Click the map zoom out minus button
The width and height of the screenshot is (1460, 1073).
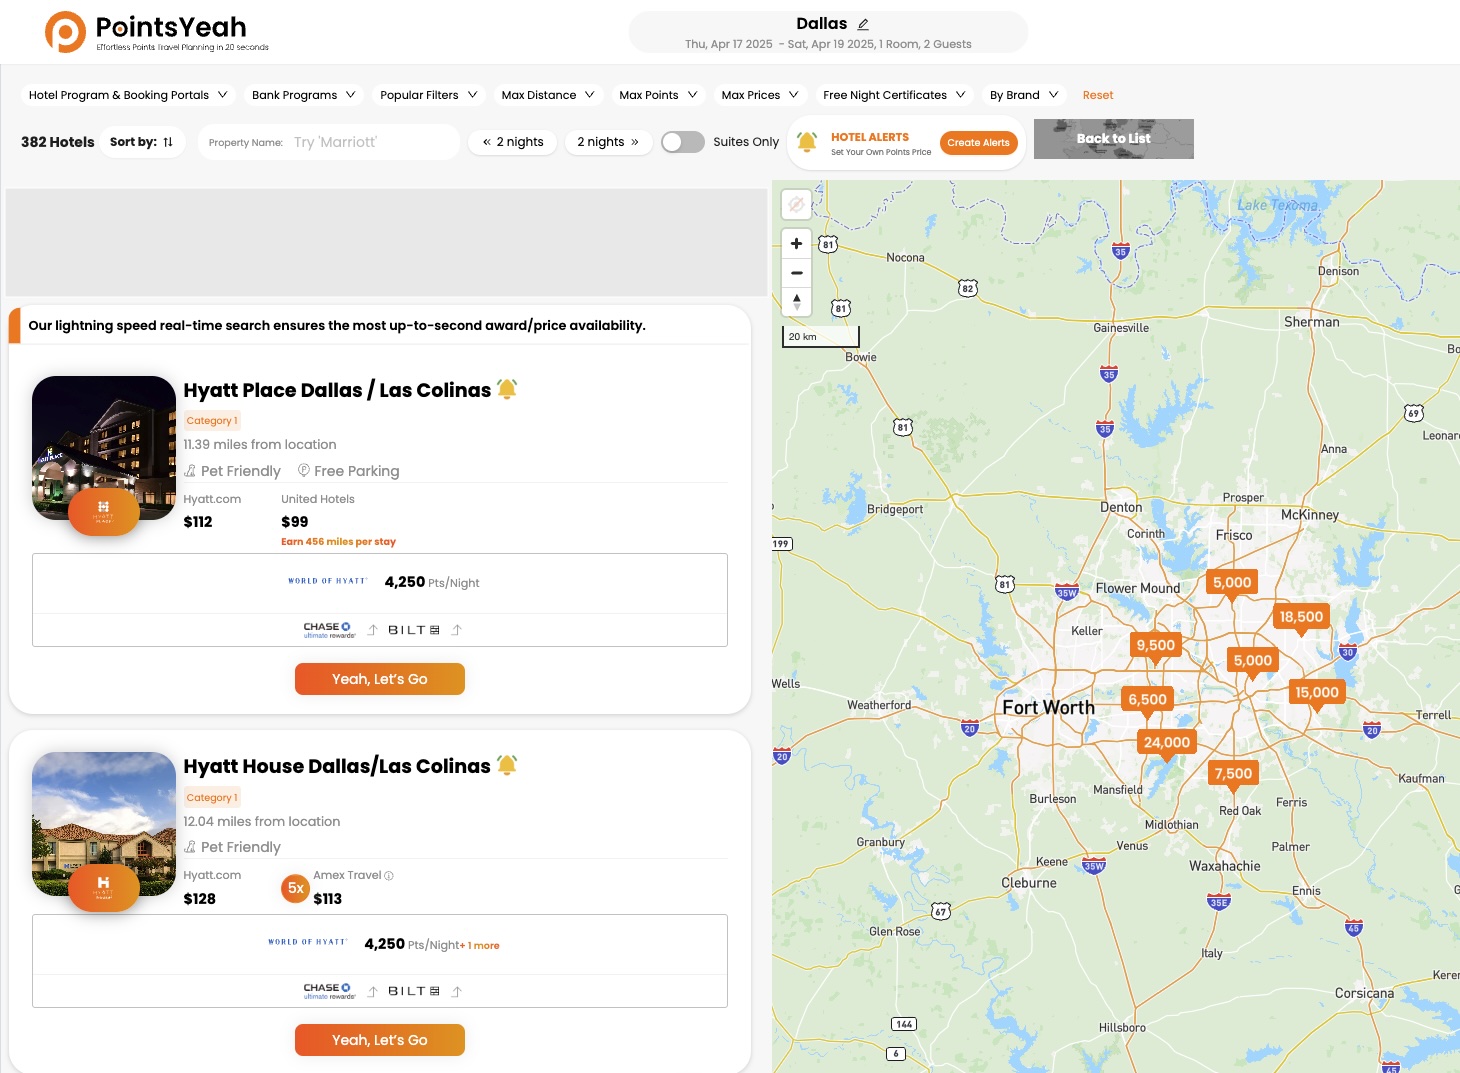[x=796, y=272]
